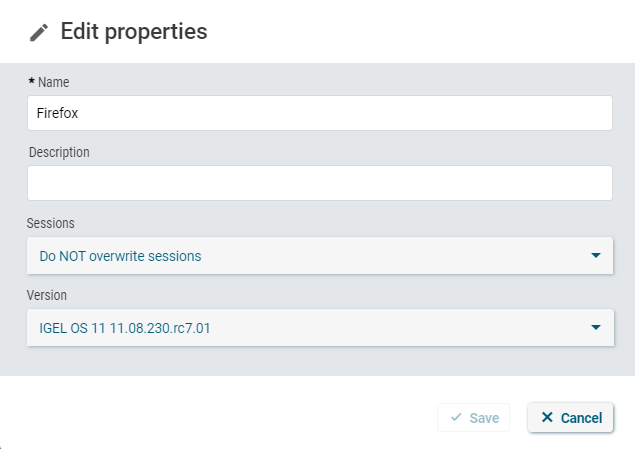Click the word 'Save' on the button
The image size is (635, 449).
coord(484,418)
